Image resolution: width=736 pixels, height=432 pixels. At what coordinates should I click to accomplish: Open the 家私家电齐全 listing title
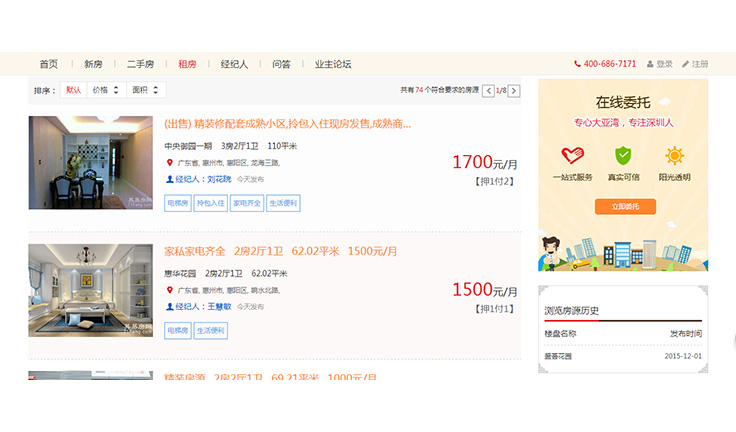[x=195, y=251]
